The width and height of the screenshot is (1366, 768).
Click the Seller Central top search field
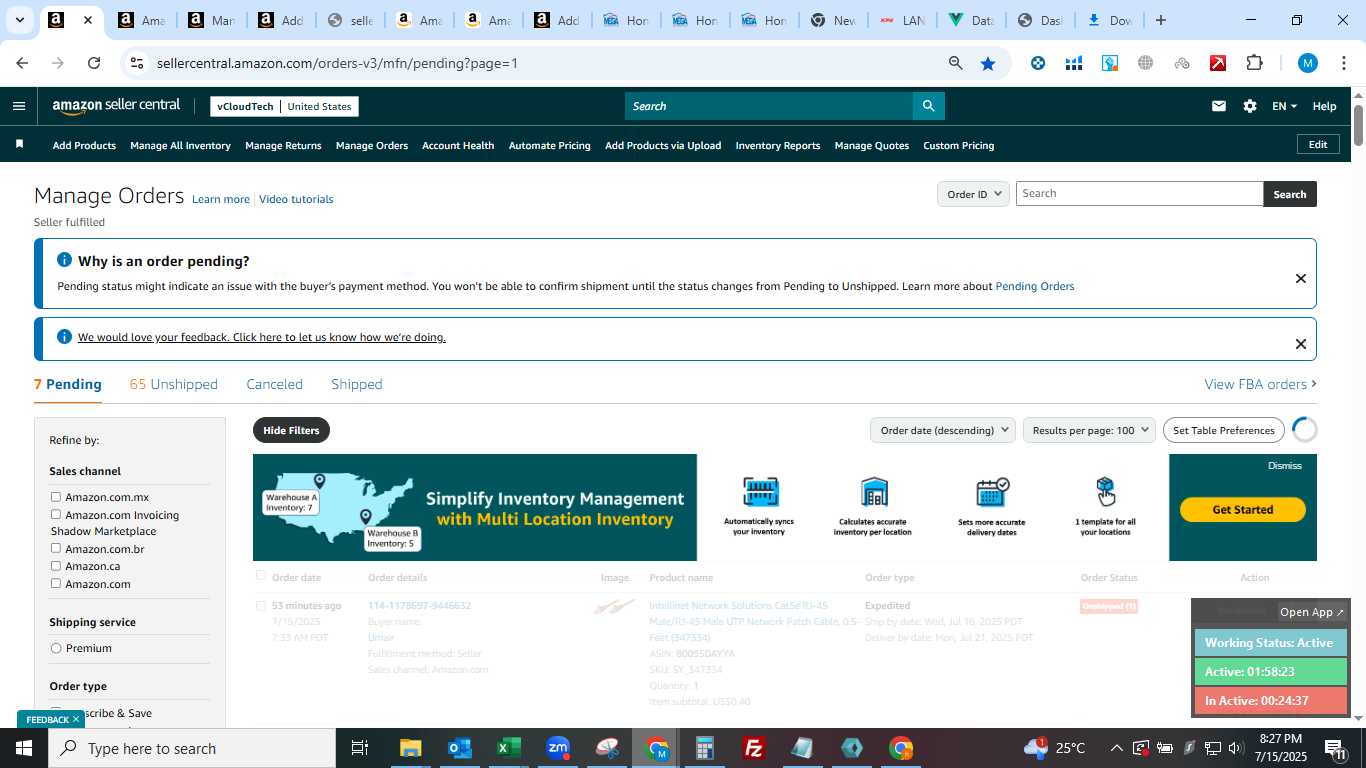coord(769,106)
